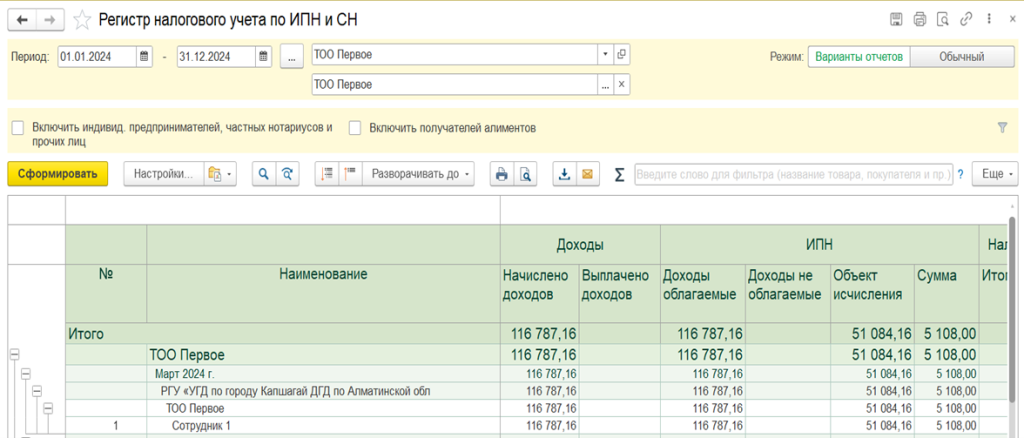Screen dimensions: 1024x438
Task: Open print preview in report toolbar
Action: (x=524, y=174)
